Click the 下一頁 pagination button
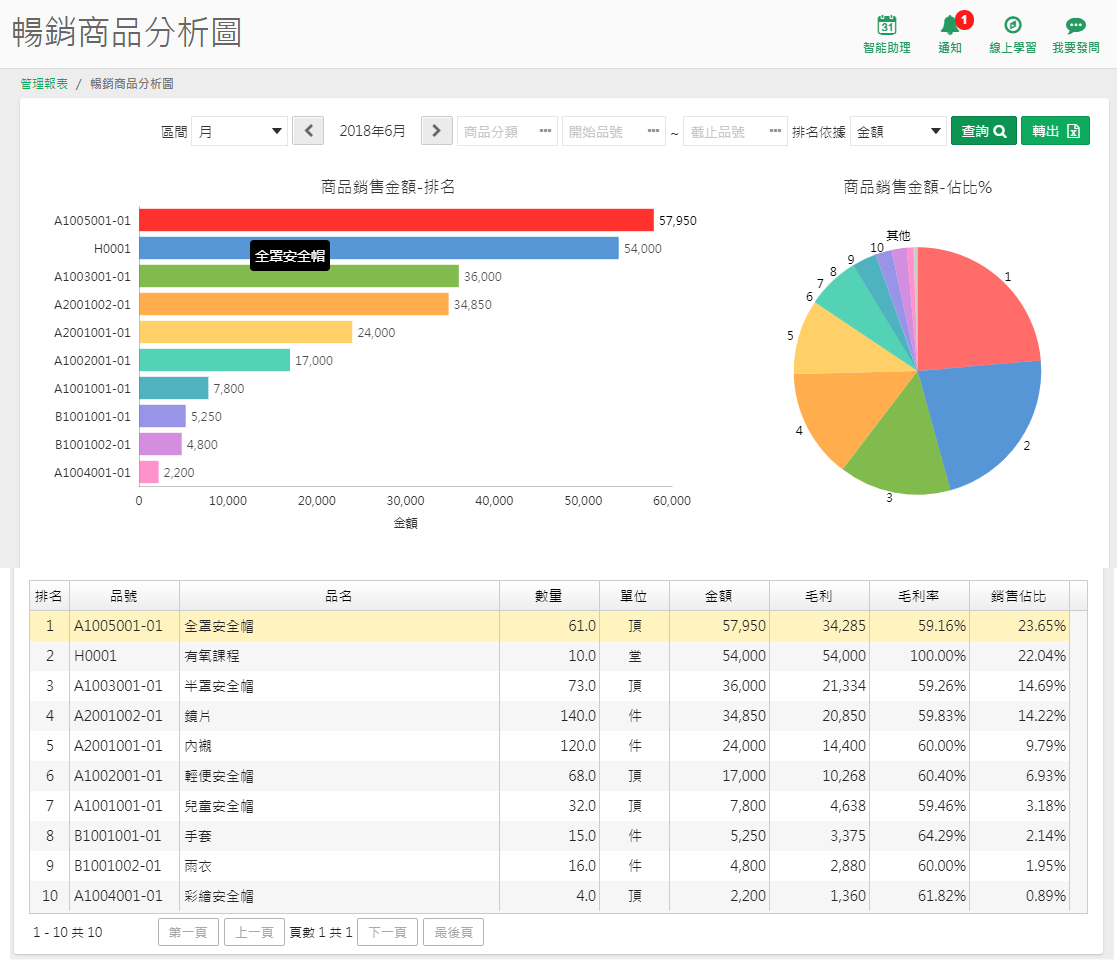The height and width of the screenshot is (960, 1117). coord(388,932)
